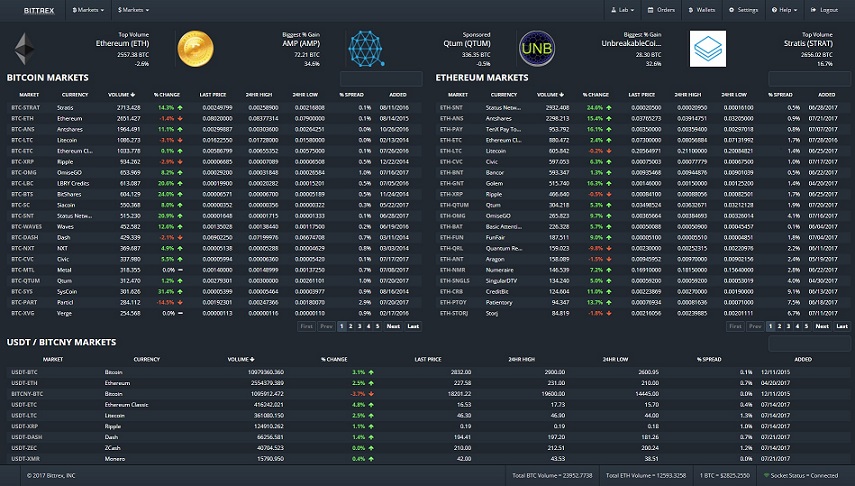Click the USDT markets search field

coord(809,343)
